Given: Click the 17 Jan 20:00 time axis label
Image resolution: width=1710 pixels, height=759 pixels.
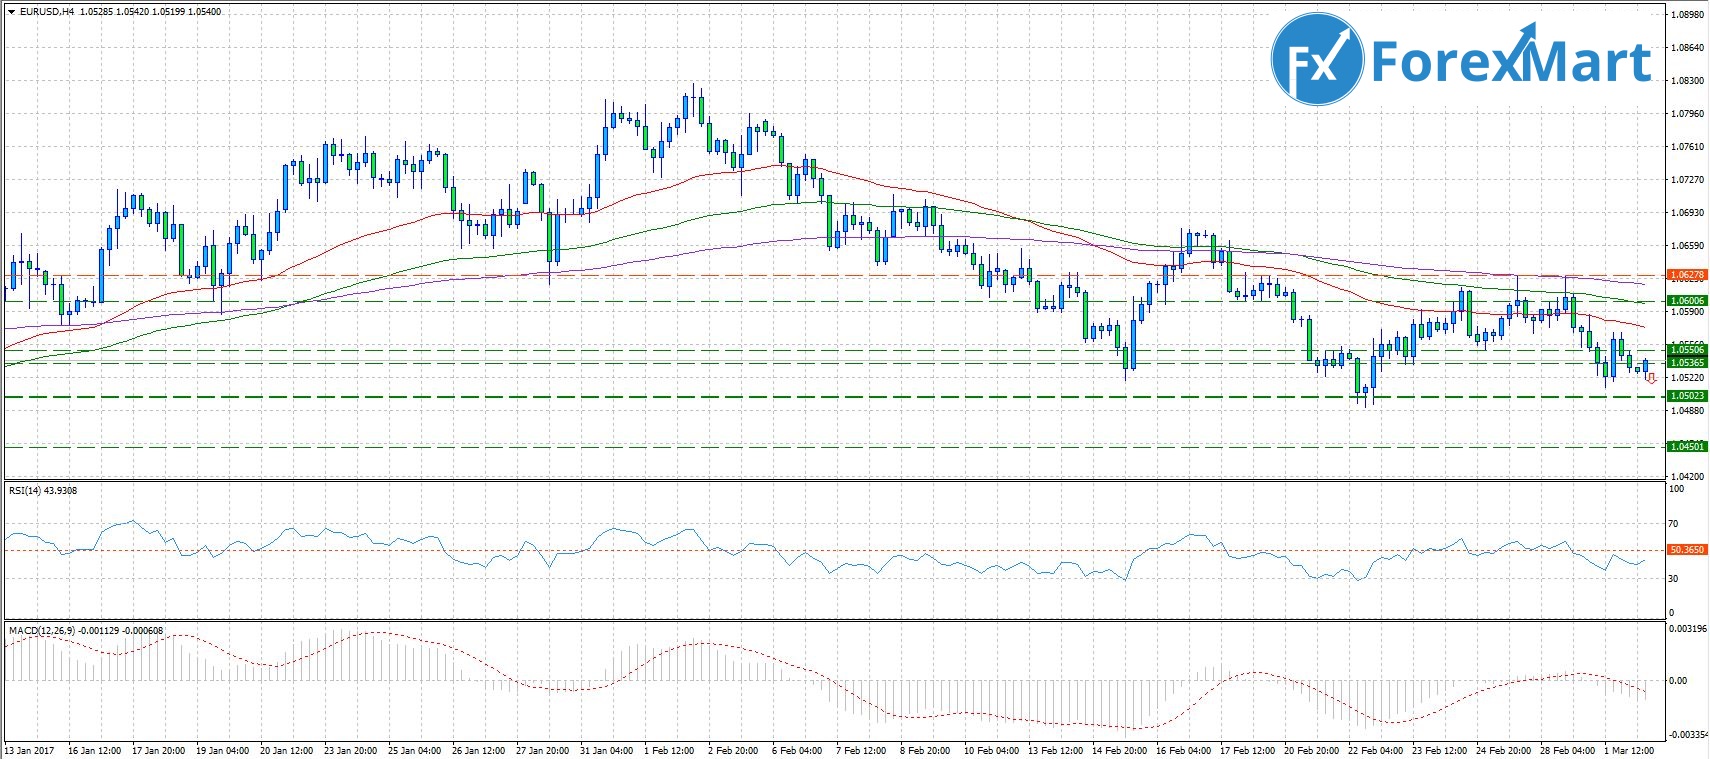Looking at the screenshot, I should click(x=158, y=750).
